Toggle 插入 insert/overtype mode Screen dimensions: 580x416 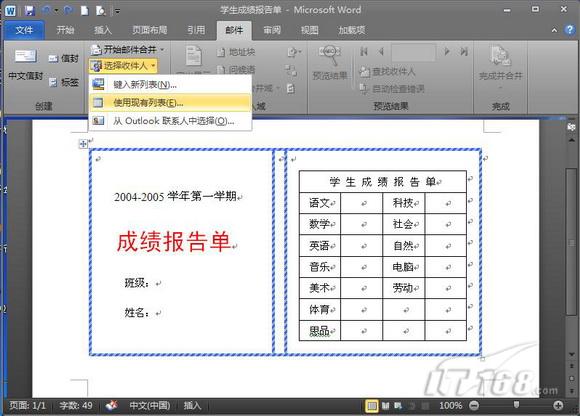[192, 406]
